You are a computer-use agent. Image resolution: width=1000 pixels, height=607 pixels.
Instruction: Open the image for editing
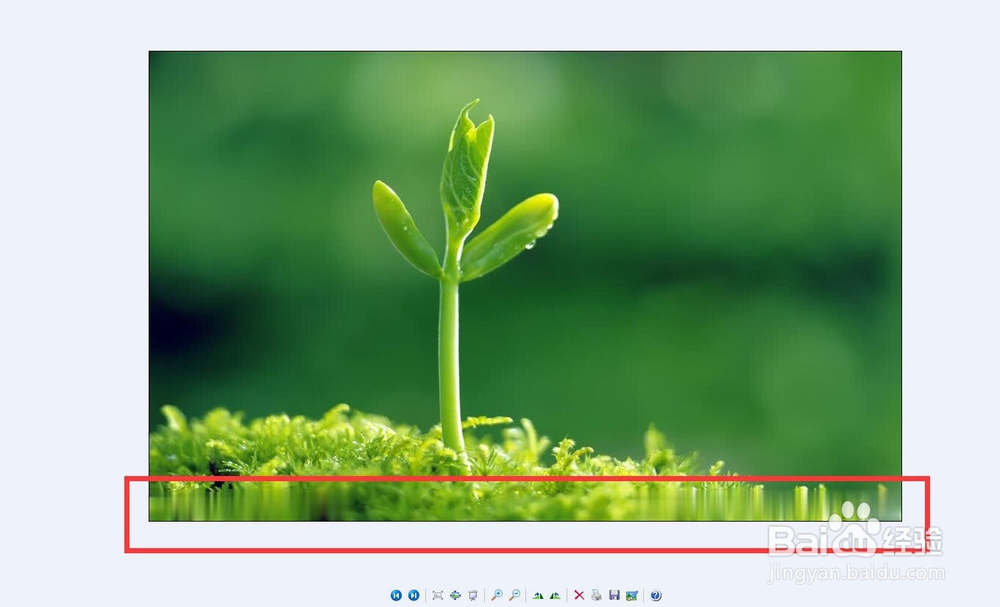pyautogui.click(x=632, y=594)
